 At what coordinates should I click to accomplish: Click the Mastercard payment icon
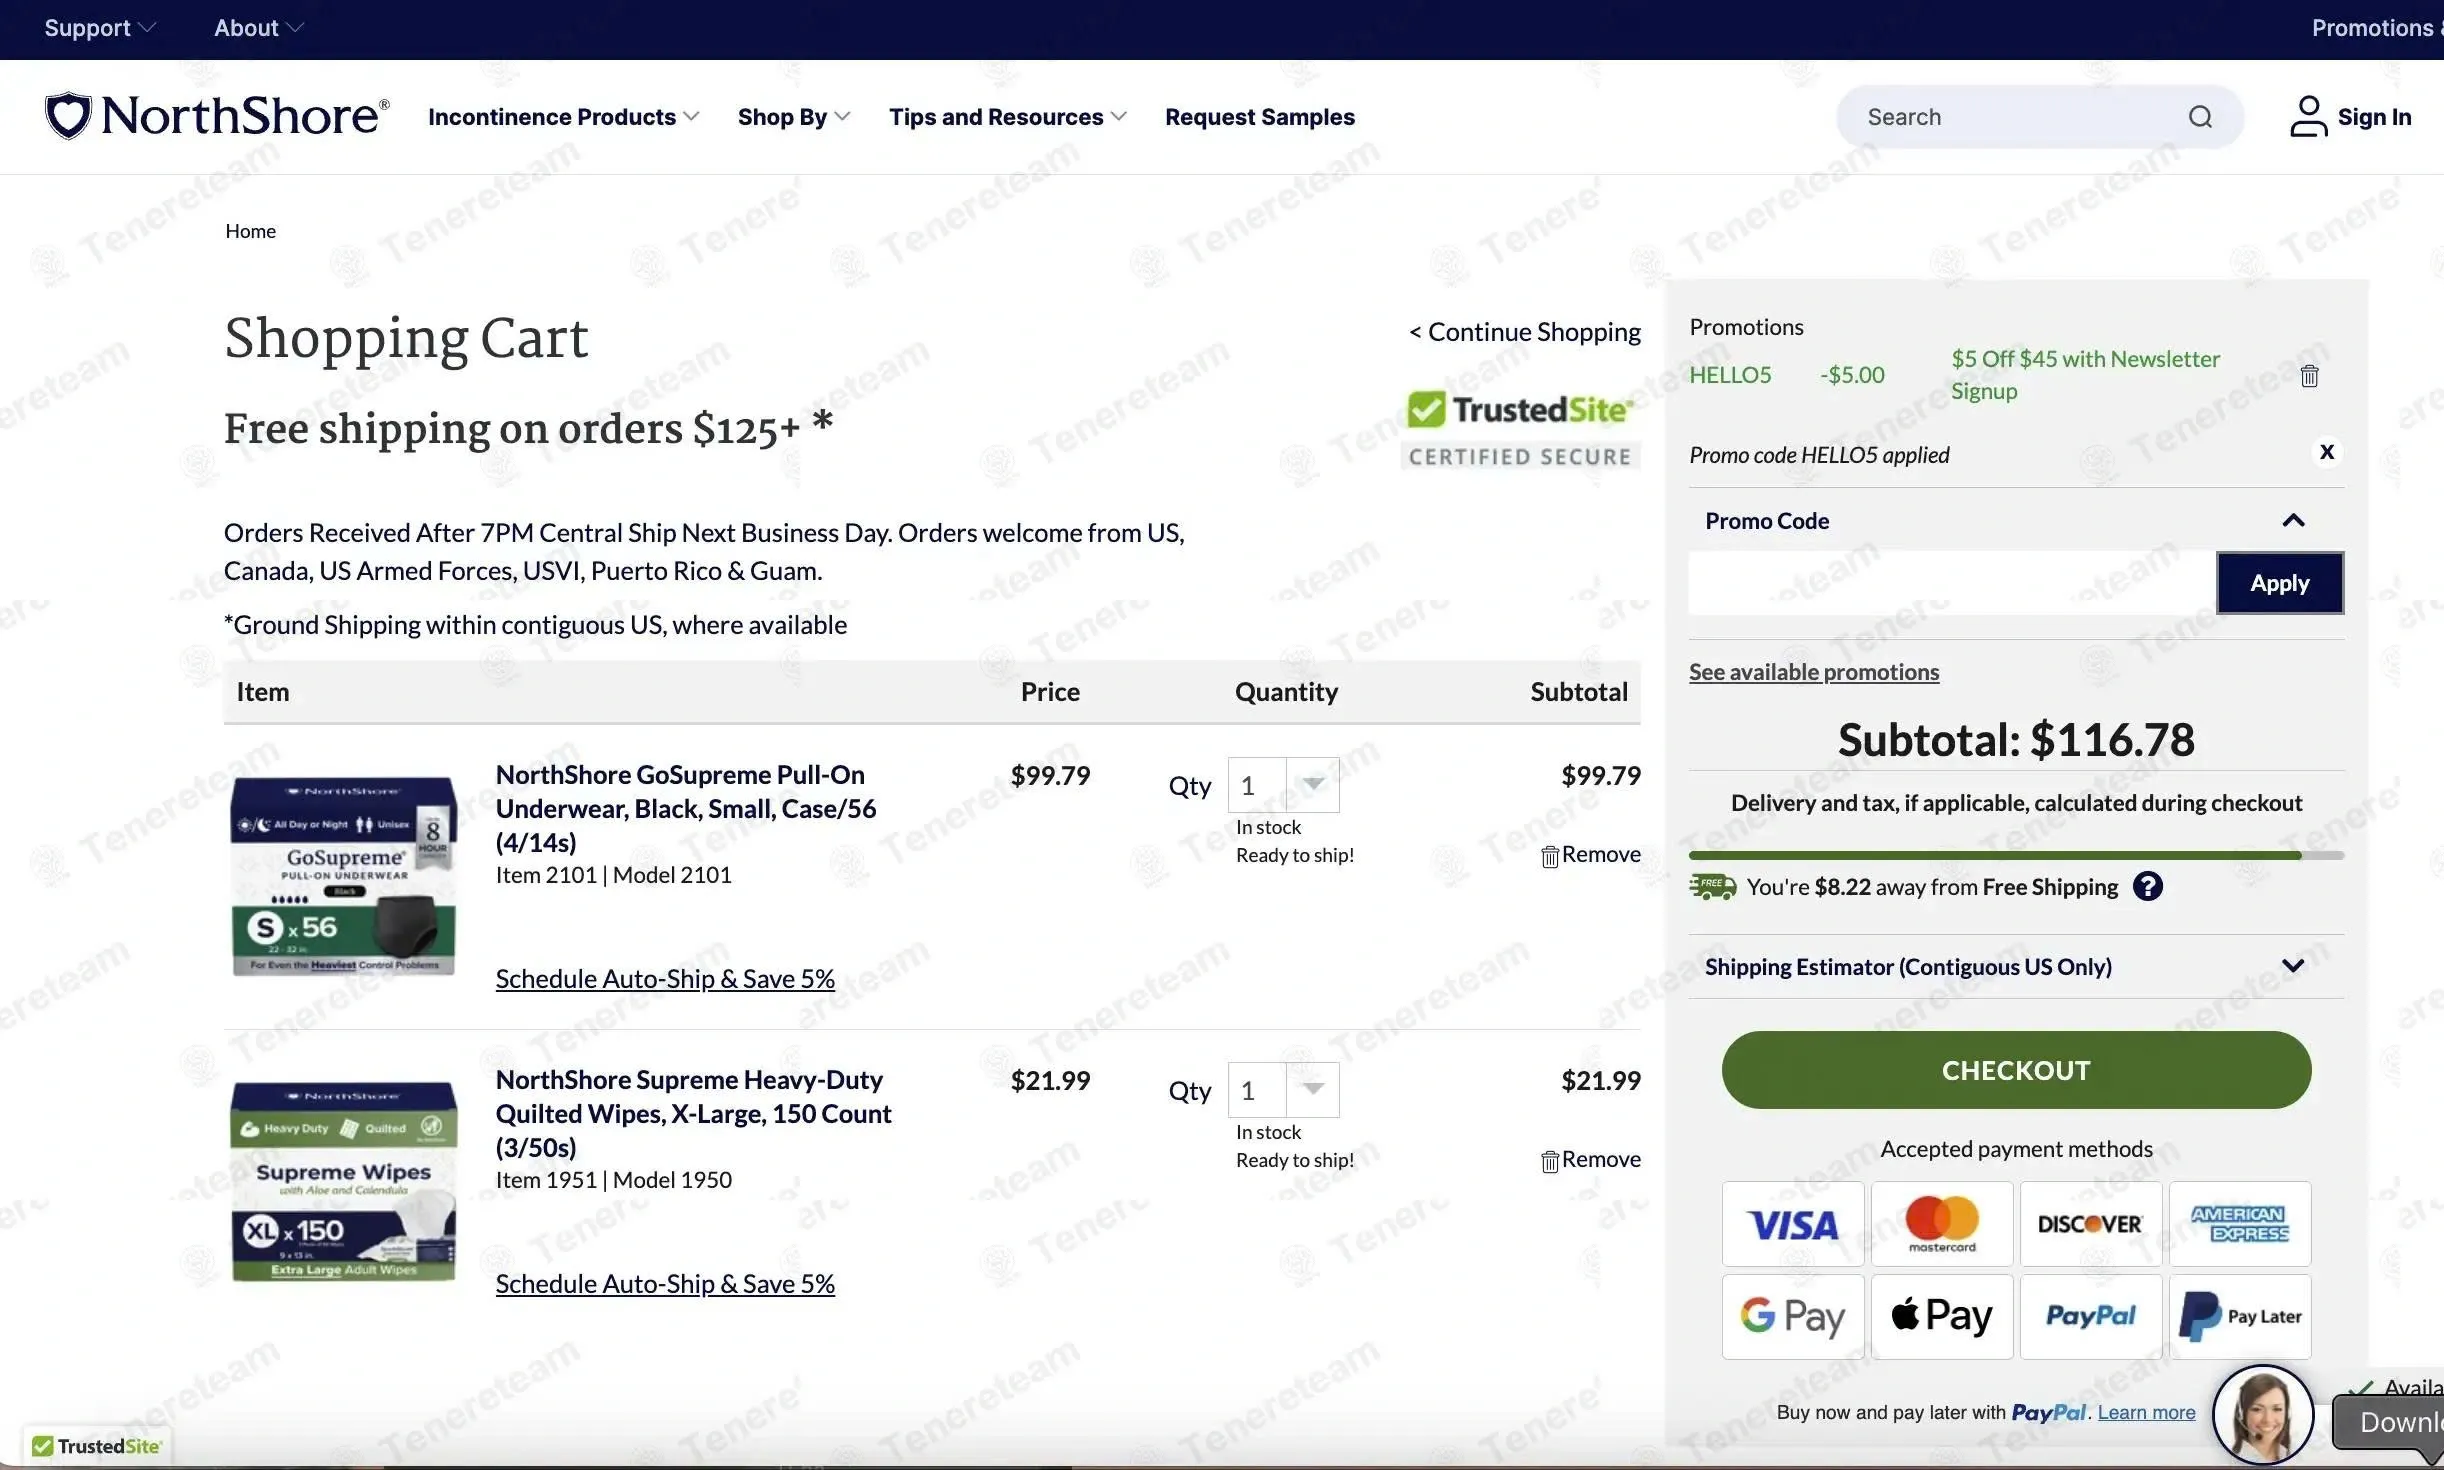click(x=1941, y=1224)
